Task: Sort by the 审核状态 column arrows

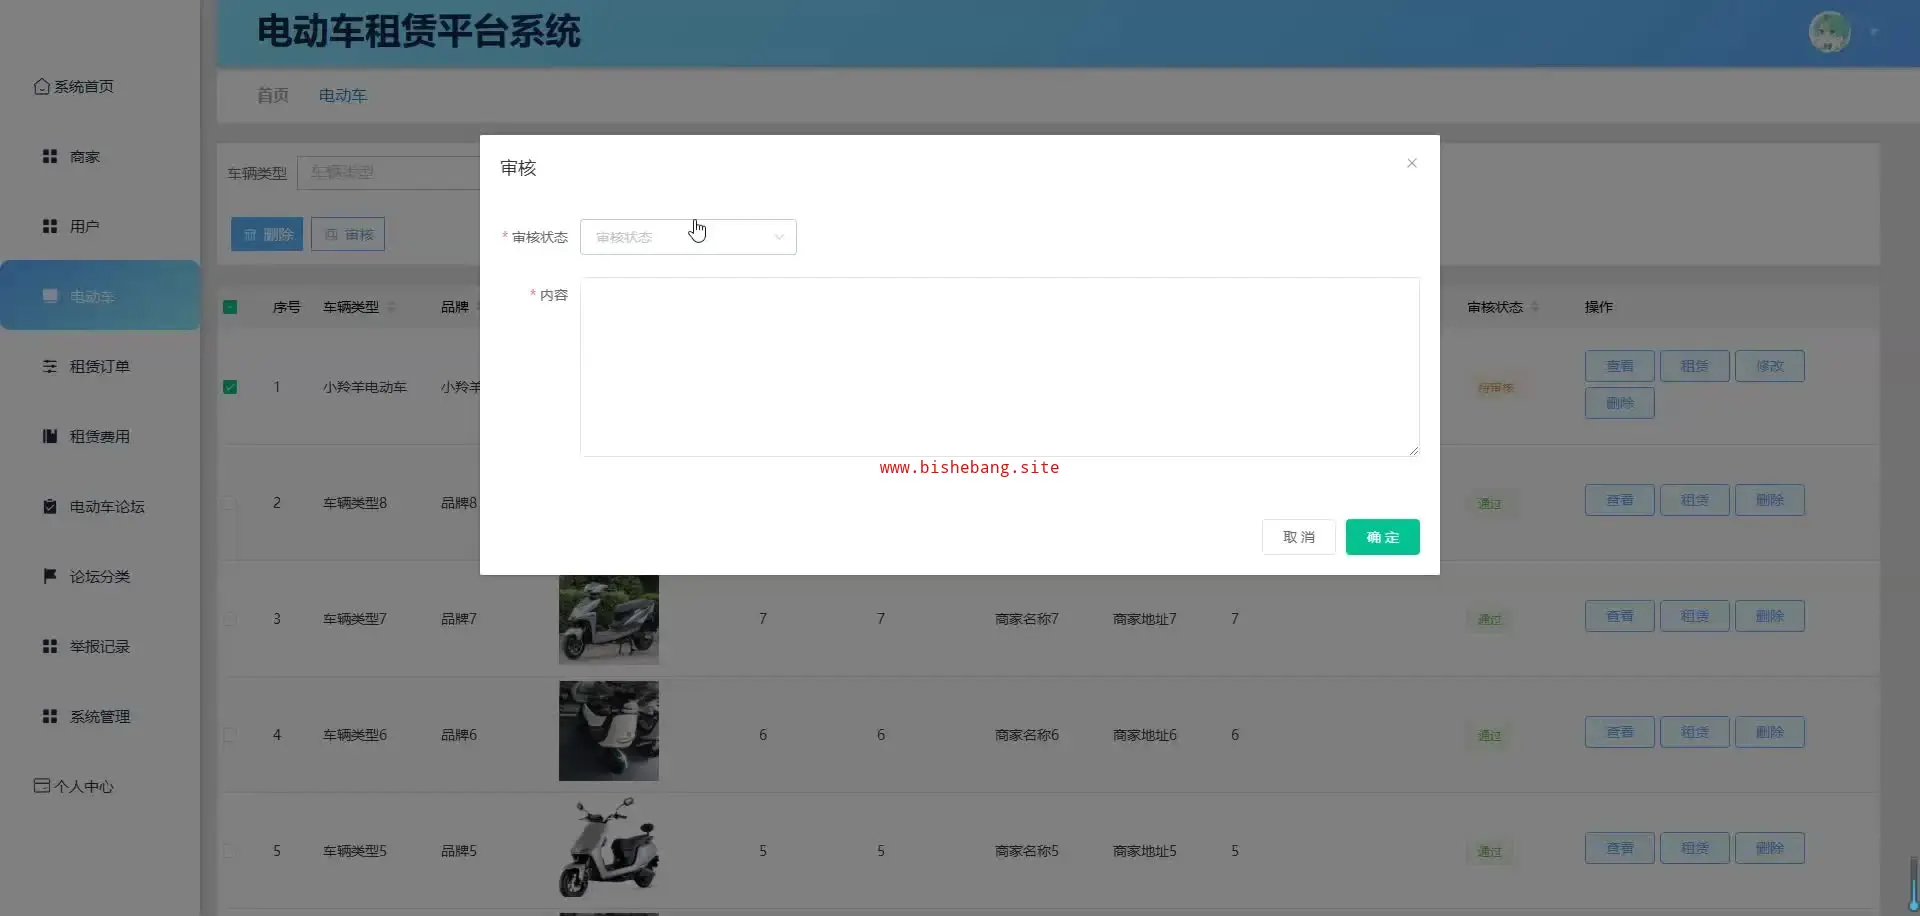Action: [1535, 307]
